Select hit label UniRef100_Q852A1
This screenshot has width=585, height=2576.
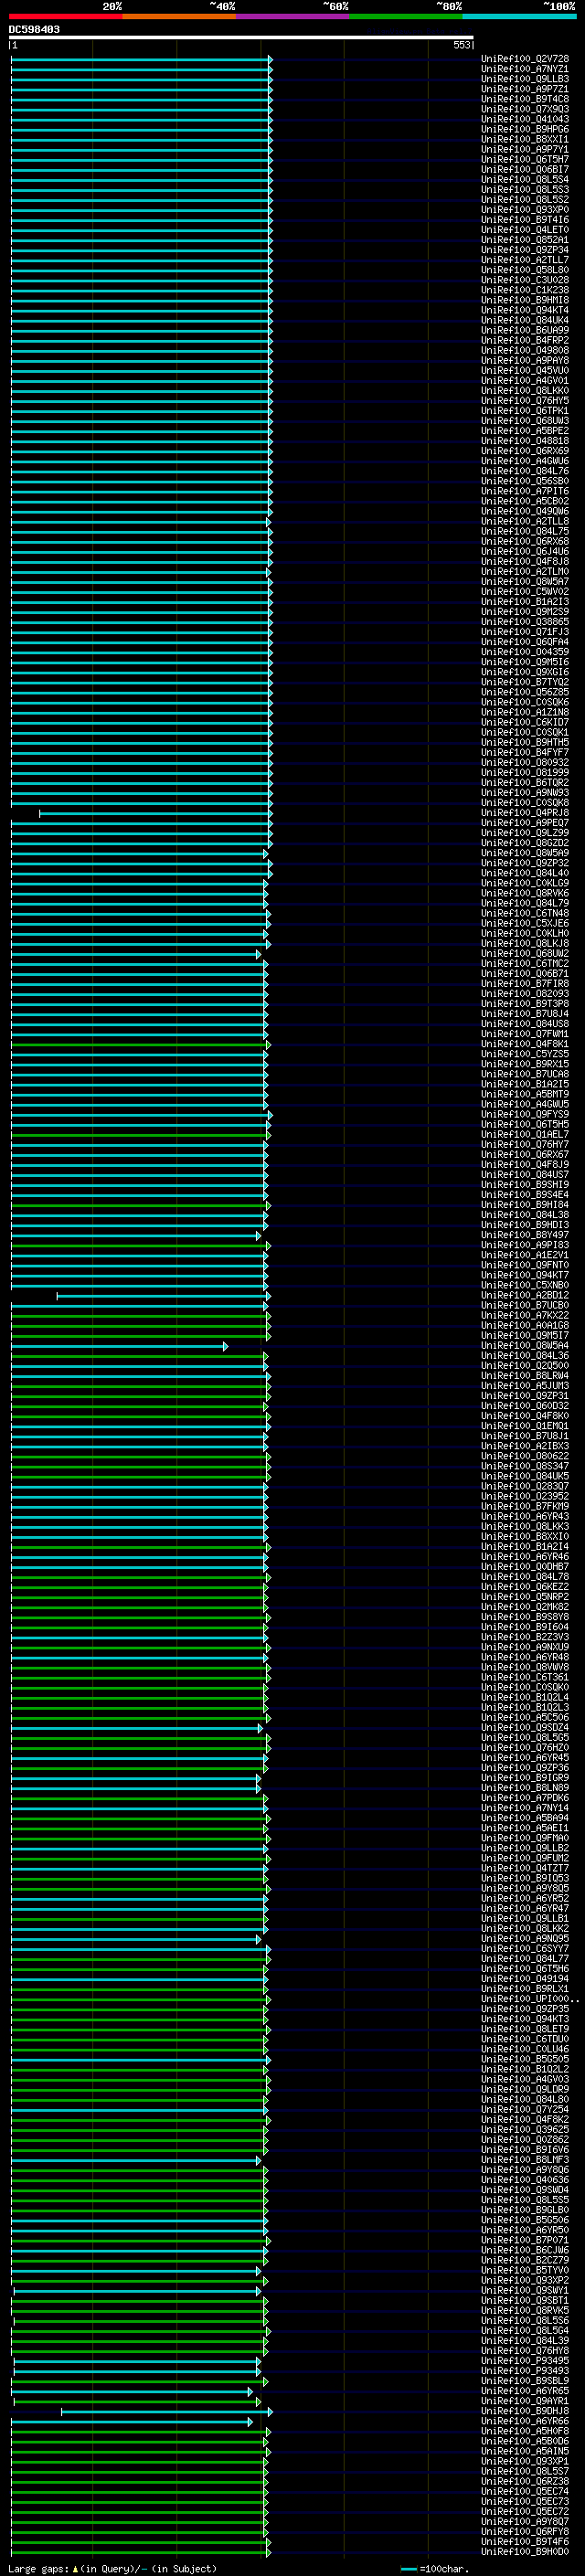click(524, 240)
